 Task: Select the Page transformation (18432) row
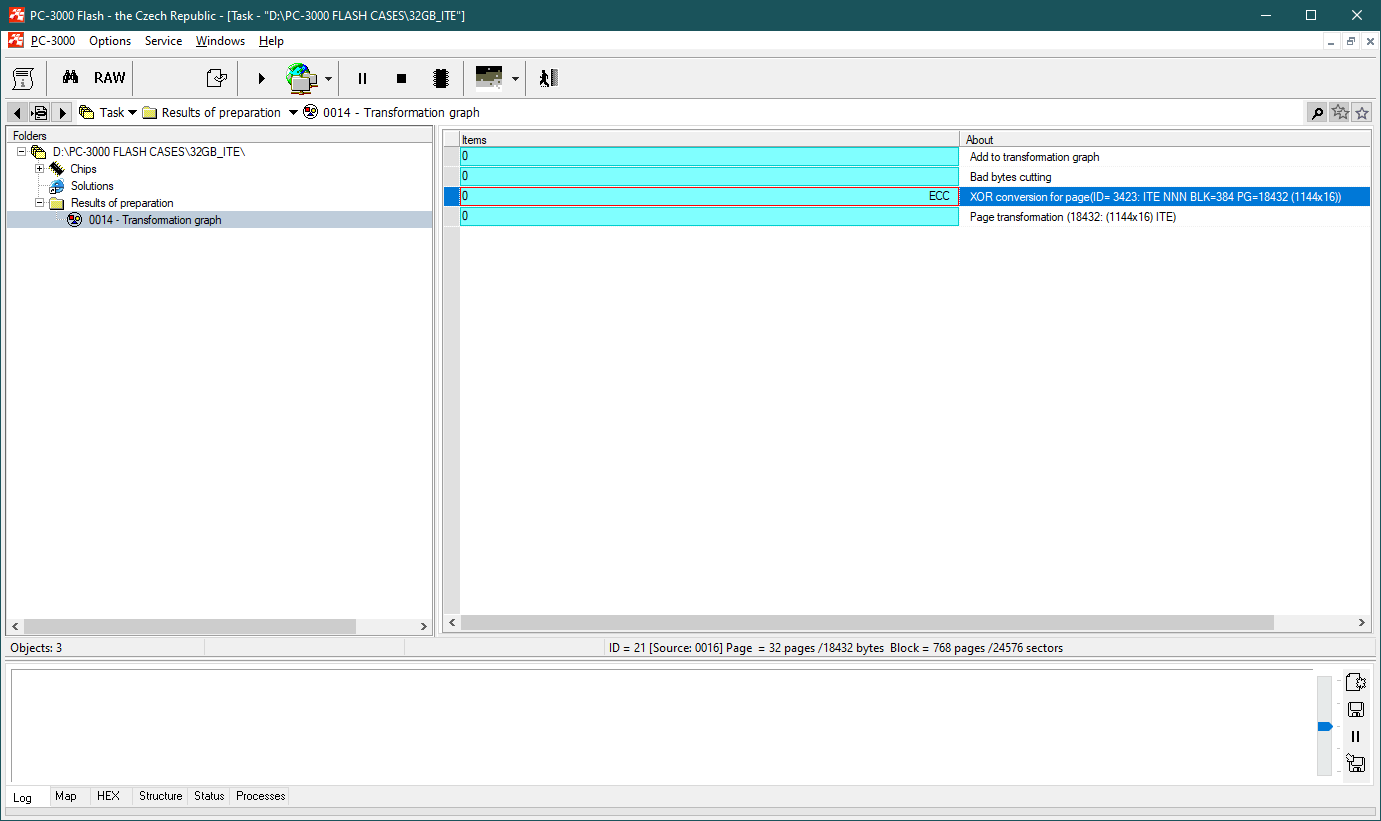[x=906, y=217]
